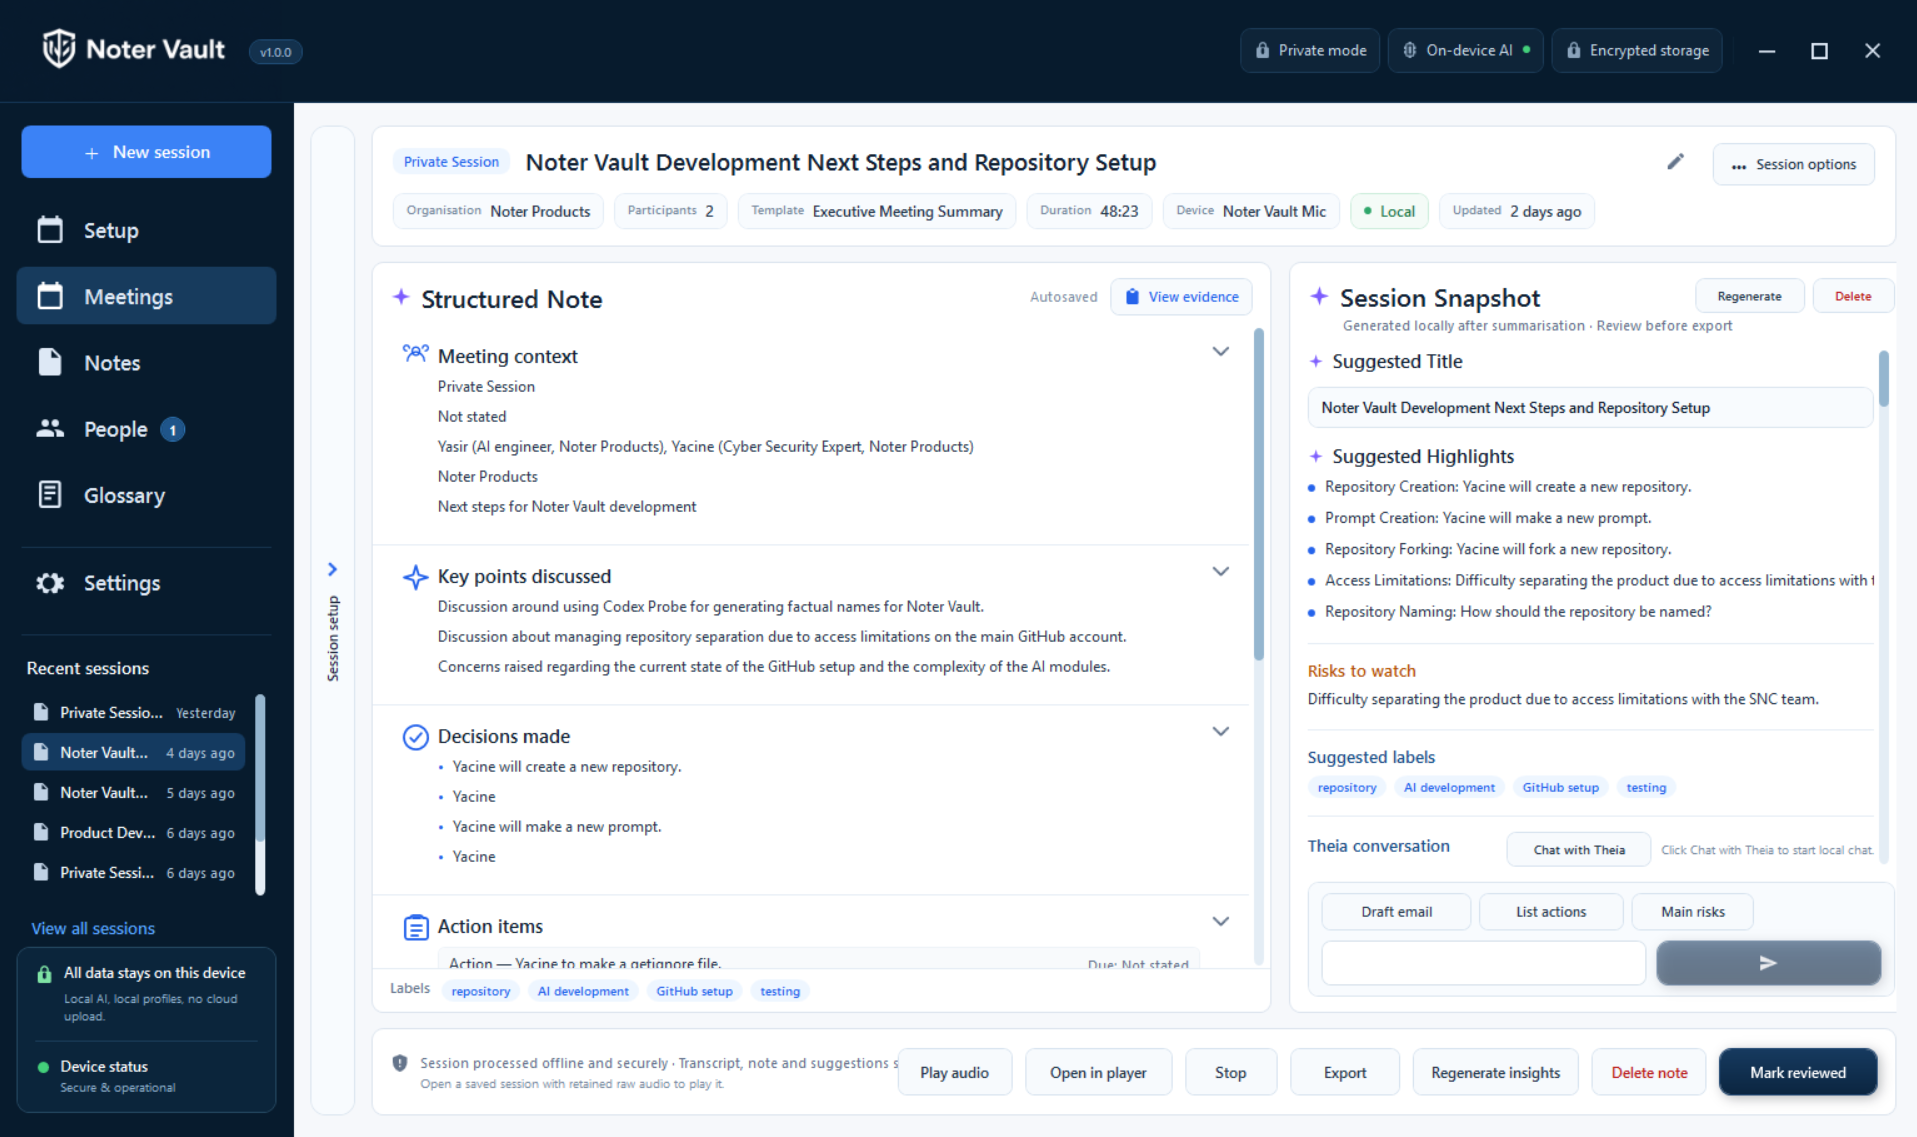This screenshot has width=1917, height=1137.
Task: Click the Notes document icon in sidebar
Action: (50, 362)
